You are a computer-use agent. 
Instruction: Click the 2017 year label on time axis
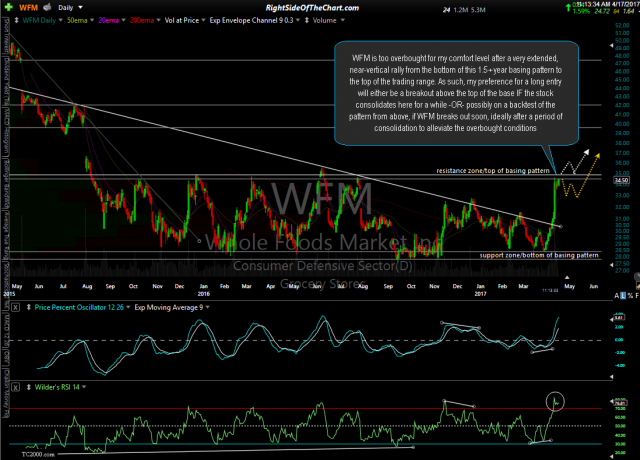pos(480,293)
